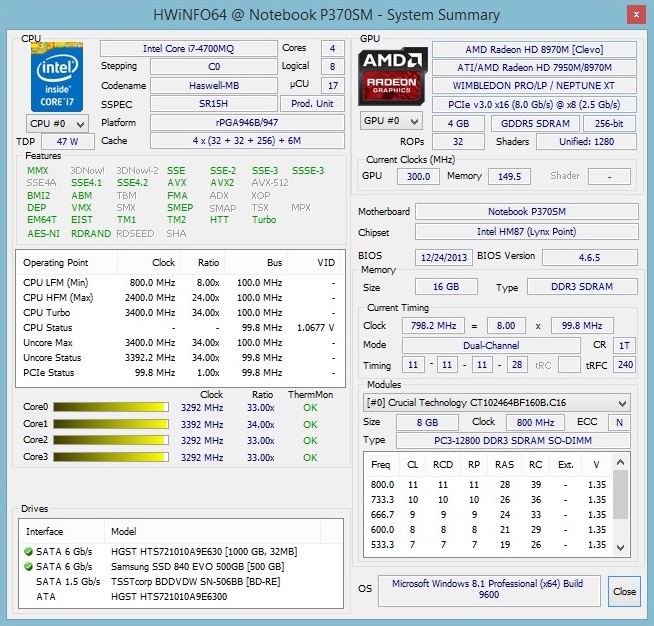Viewport: 654px width, 626px height.
Task: Select the TSSTcorp BDDVDW SN-506BB drive
Action: [x=181, y=582]
